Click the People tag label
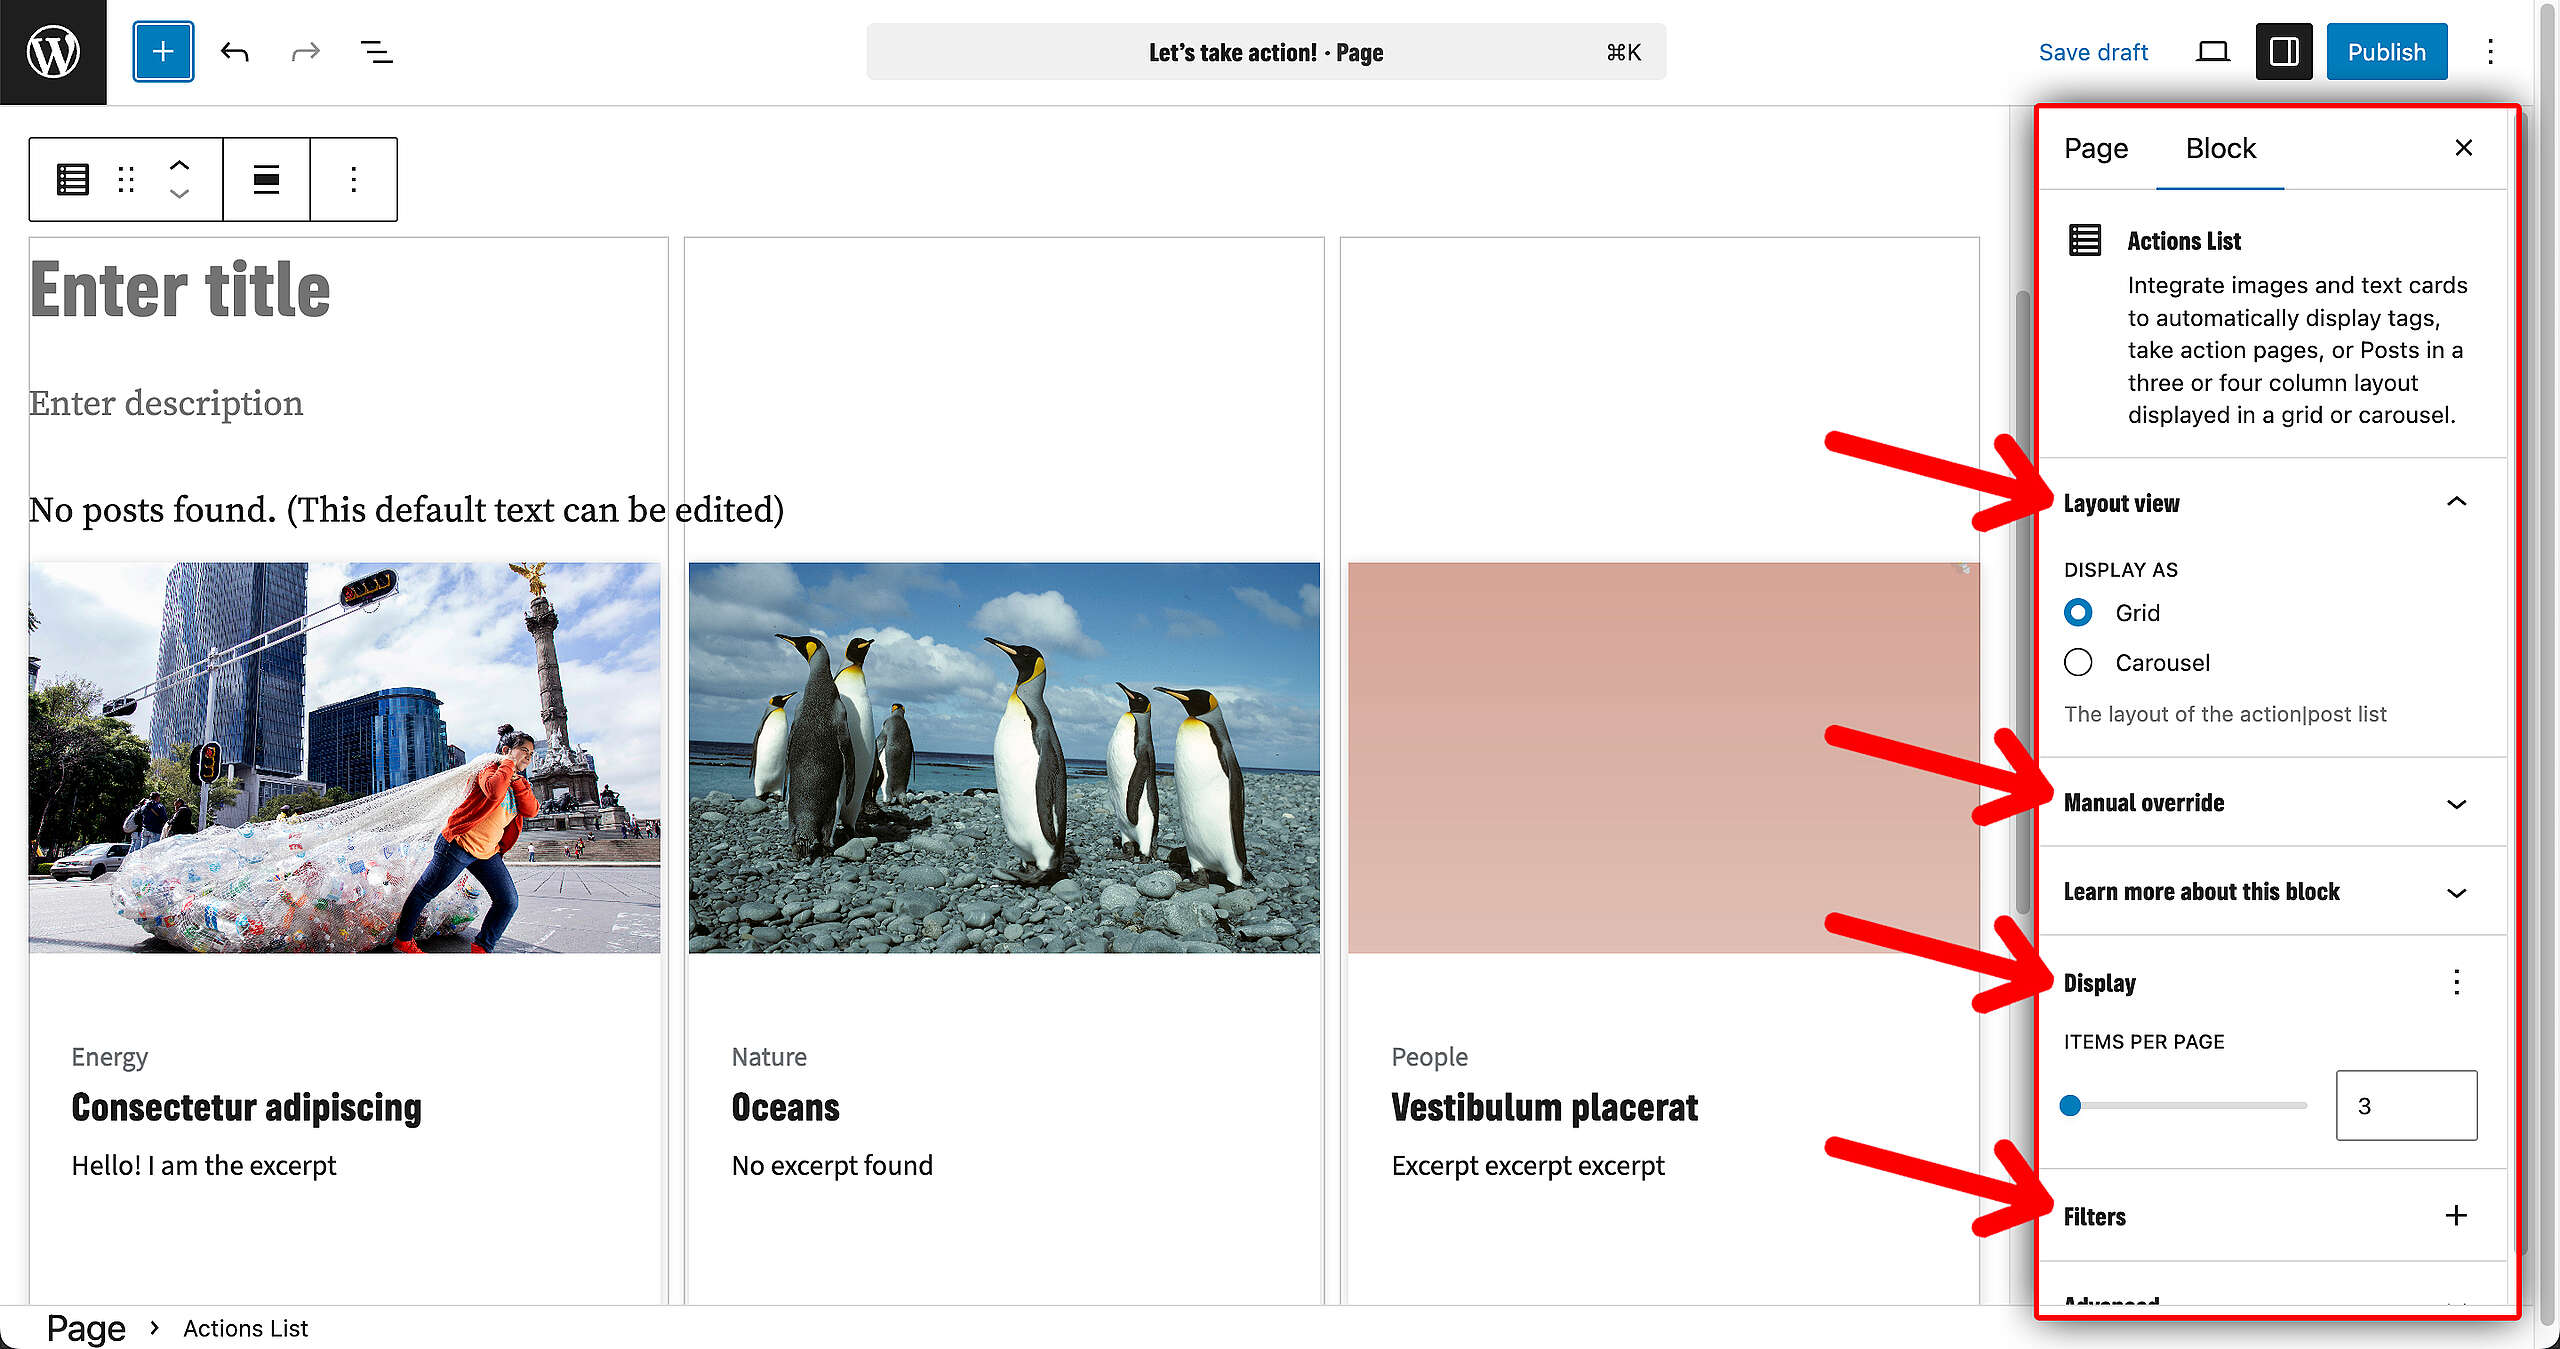The height and width of the screenshot is (1349, 2560). click(x=1430, y=1057)
